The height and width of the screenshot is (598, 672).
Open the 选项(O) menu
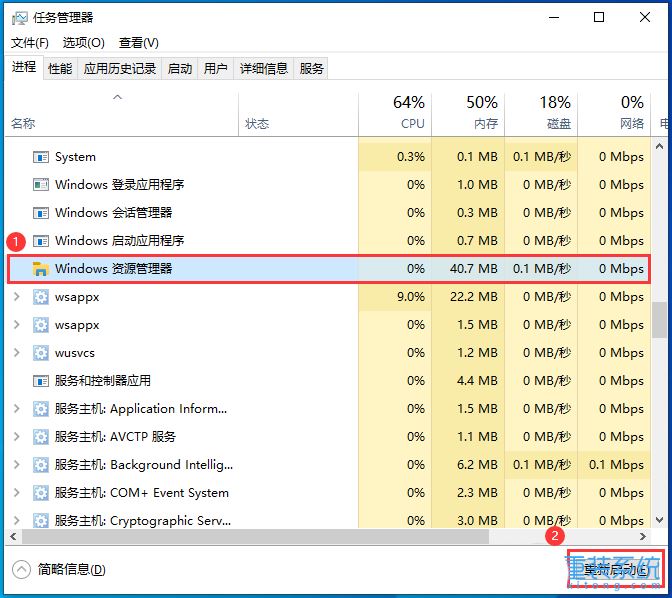pos(83,42)
